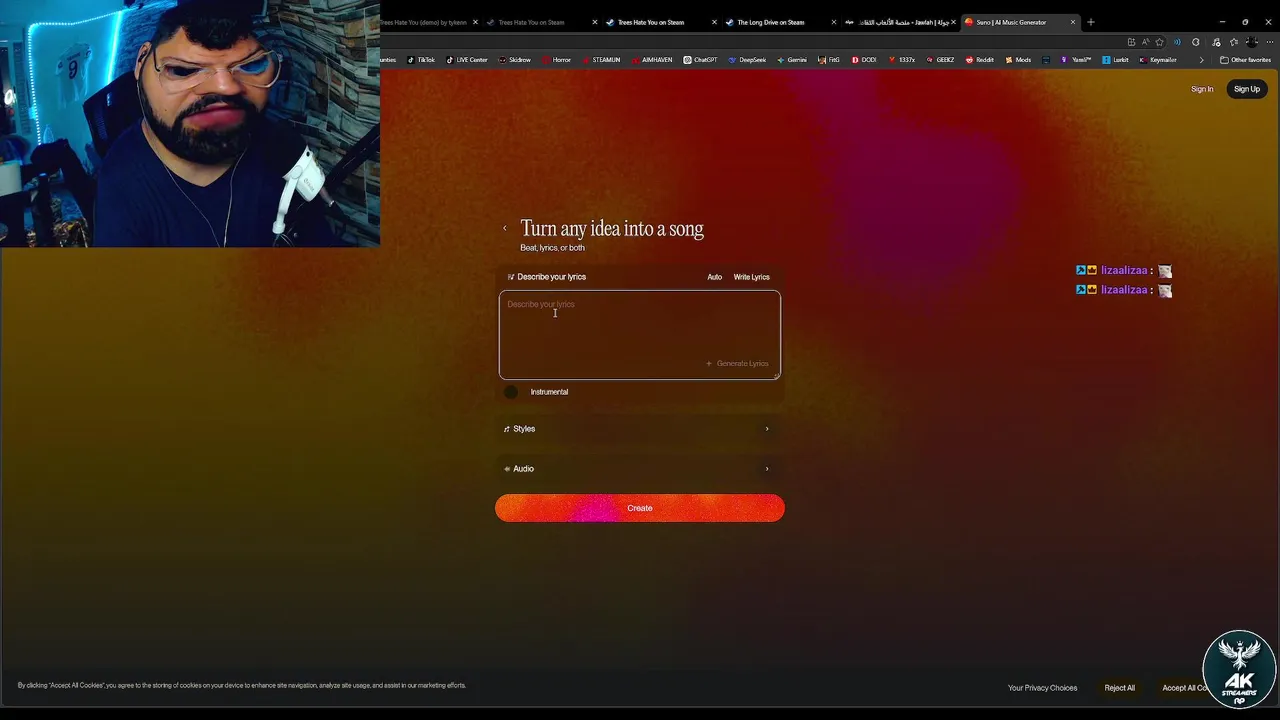1280x720 pixels.
Task: Expand the Styles section
Action: coord(640,429)
